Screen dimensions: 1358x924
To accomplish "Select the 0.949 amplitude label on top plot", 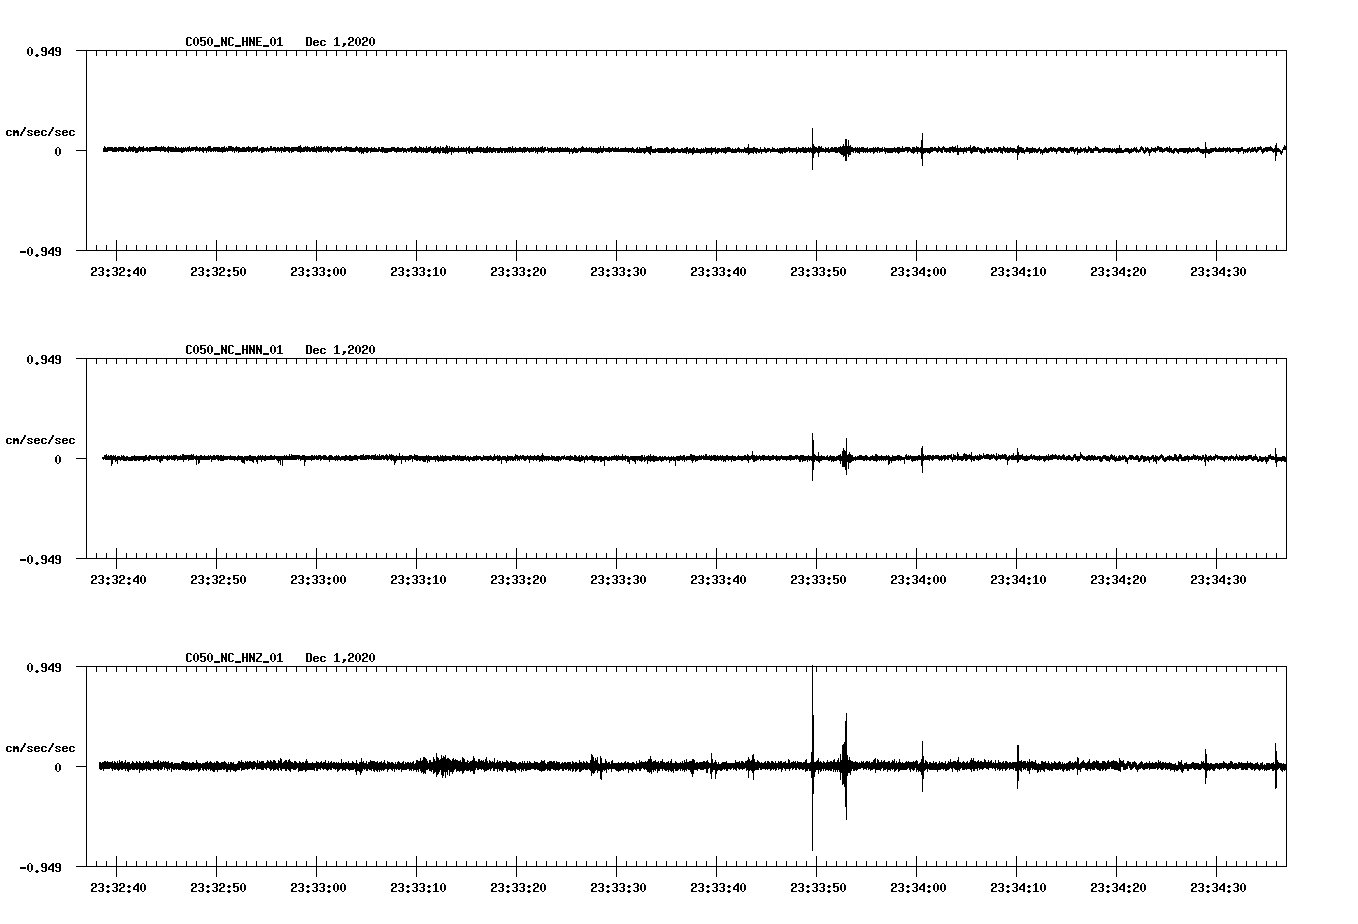I will tap(45, 50).
